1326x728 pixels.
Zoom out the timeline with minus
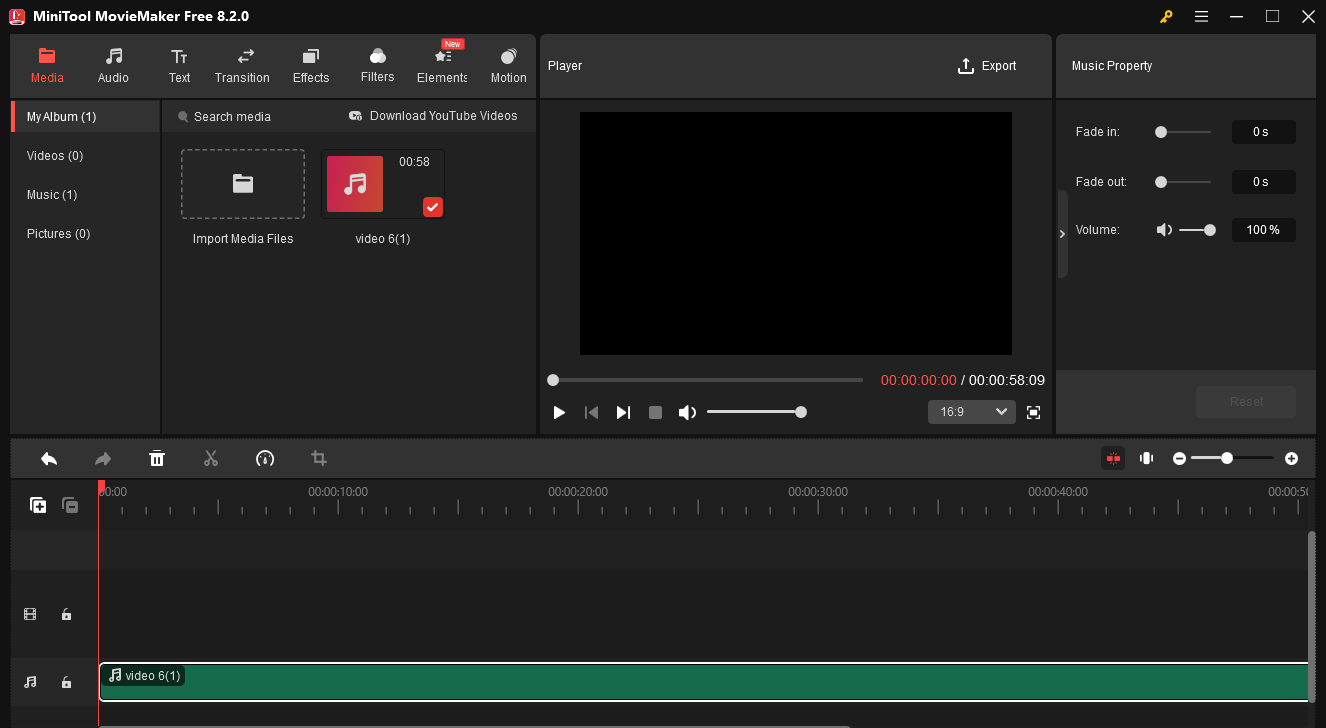click(1179, 458)
